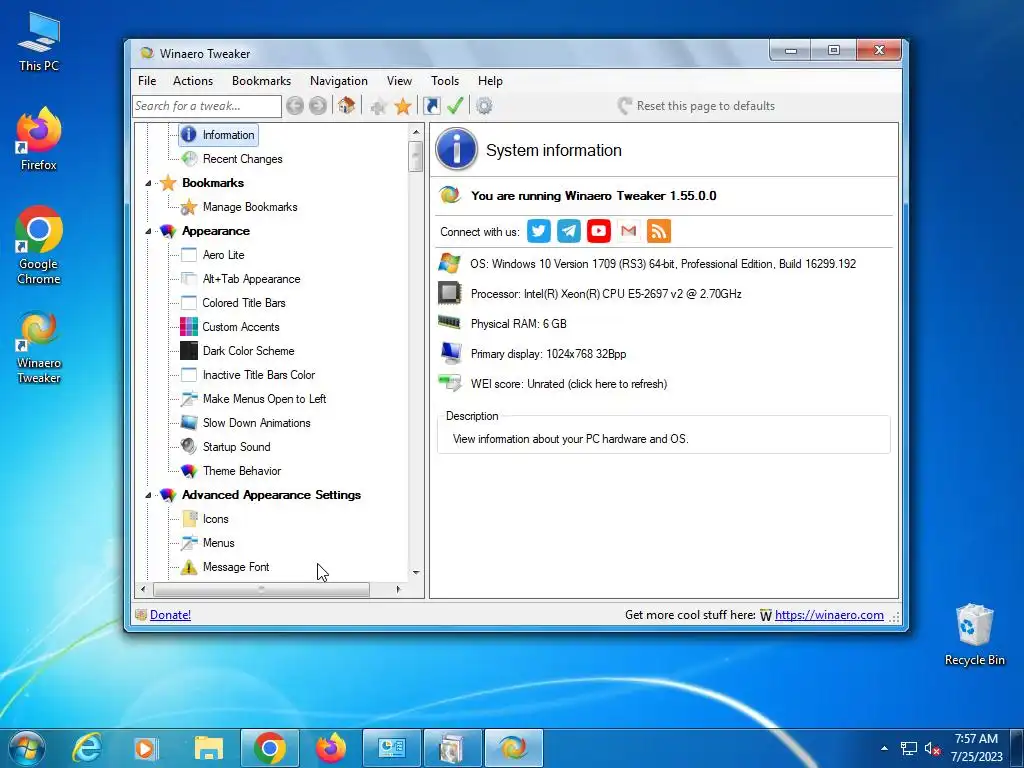Viewport: 1024px width, 768px height.
Task: Open Winaero Twitter link icon
Action: pos(539,231)
